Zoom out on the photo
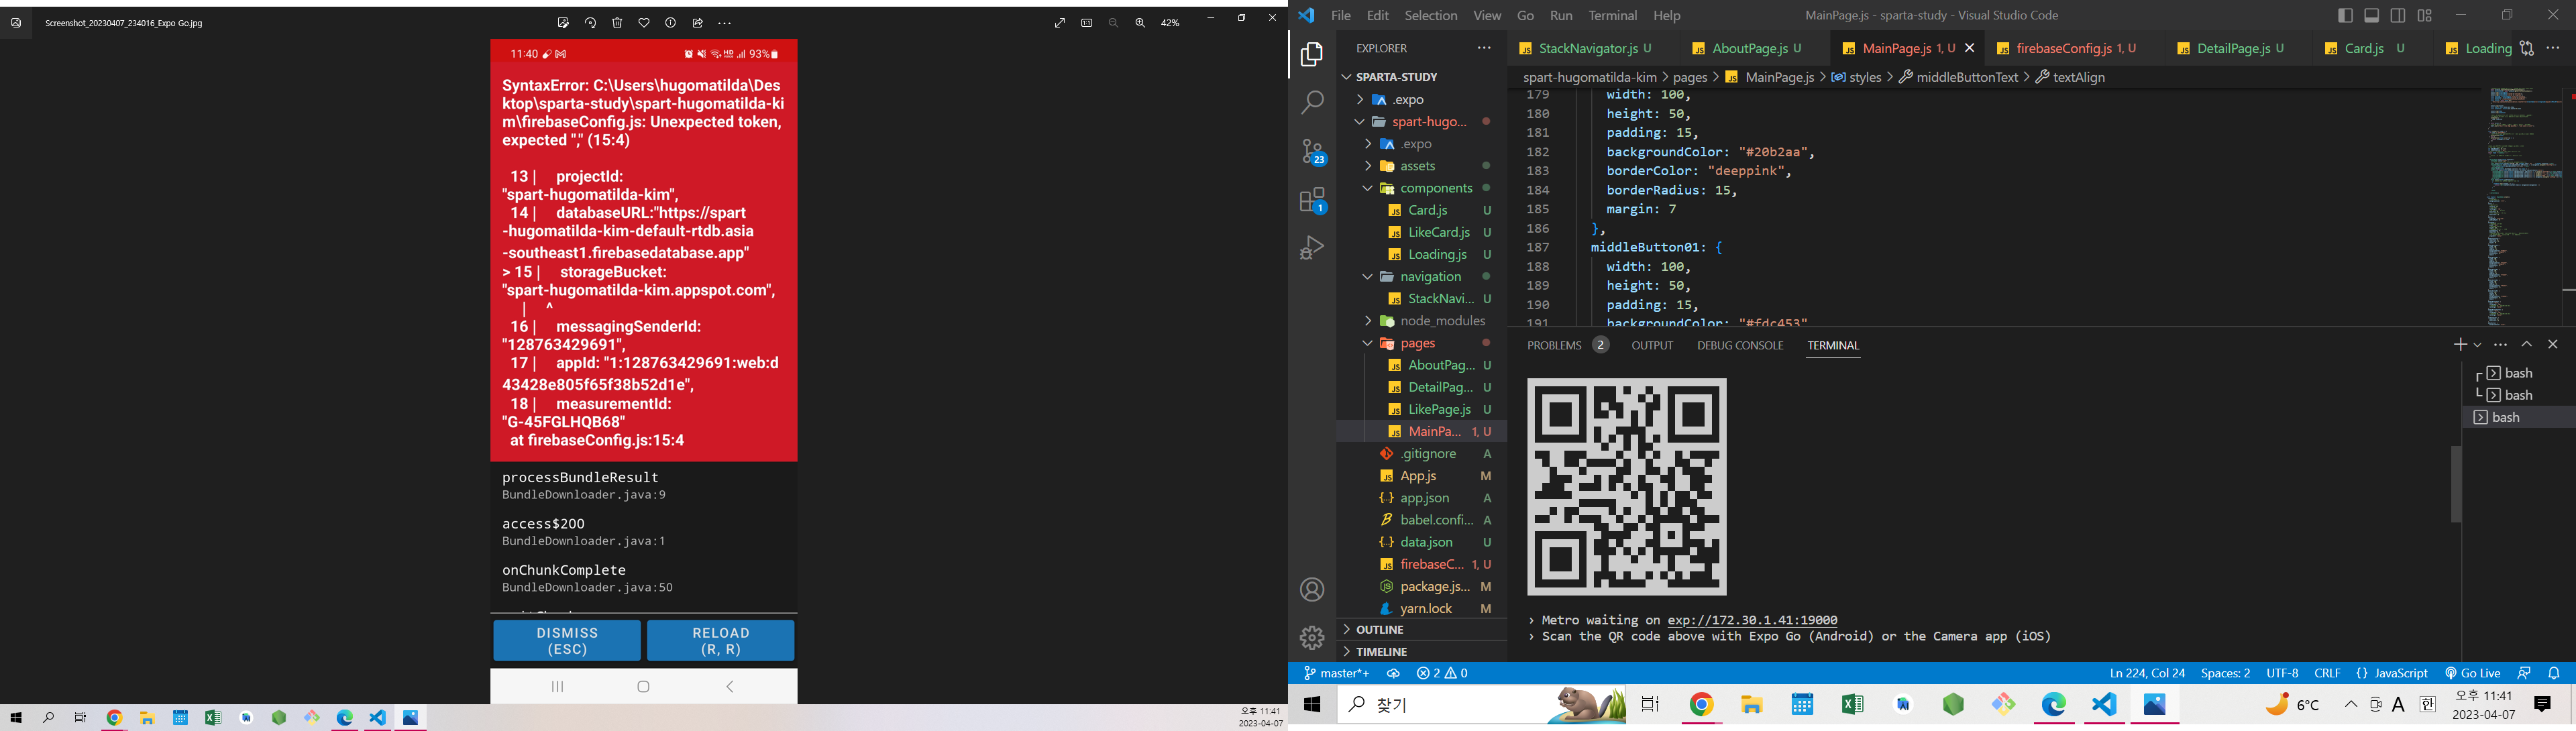The height and width of the screenshot is (731, 2576). (1113, 23)
